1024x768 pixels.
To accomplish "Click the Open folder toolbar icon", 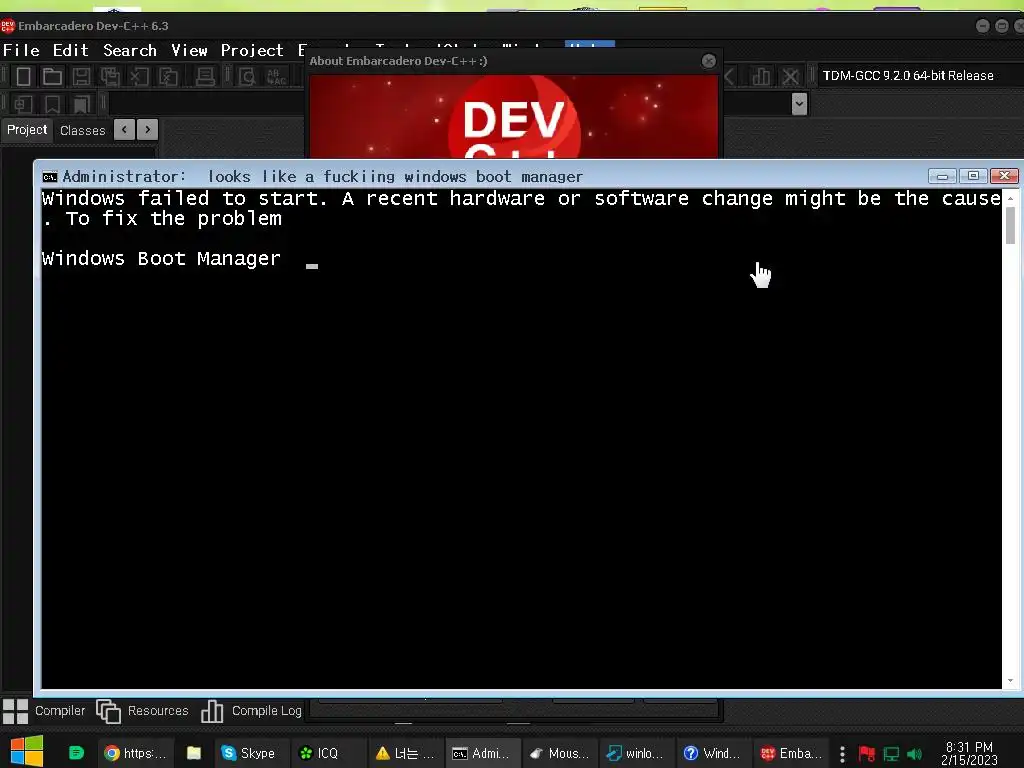I will 52,76.
